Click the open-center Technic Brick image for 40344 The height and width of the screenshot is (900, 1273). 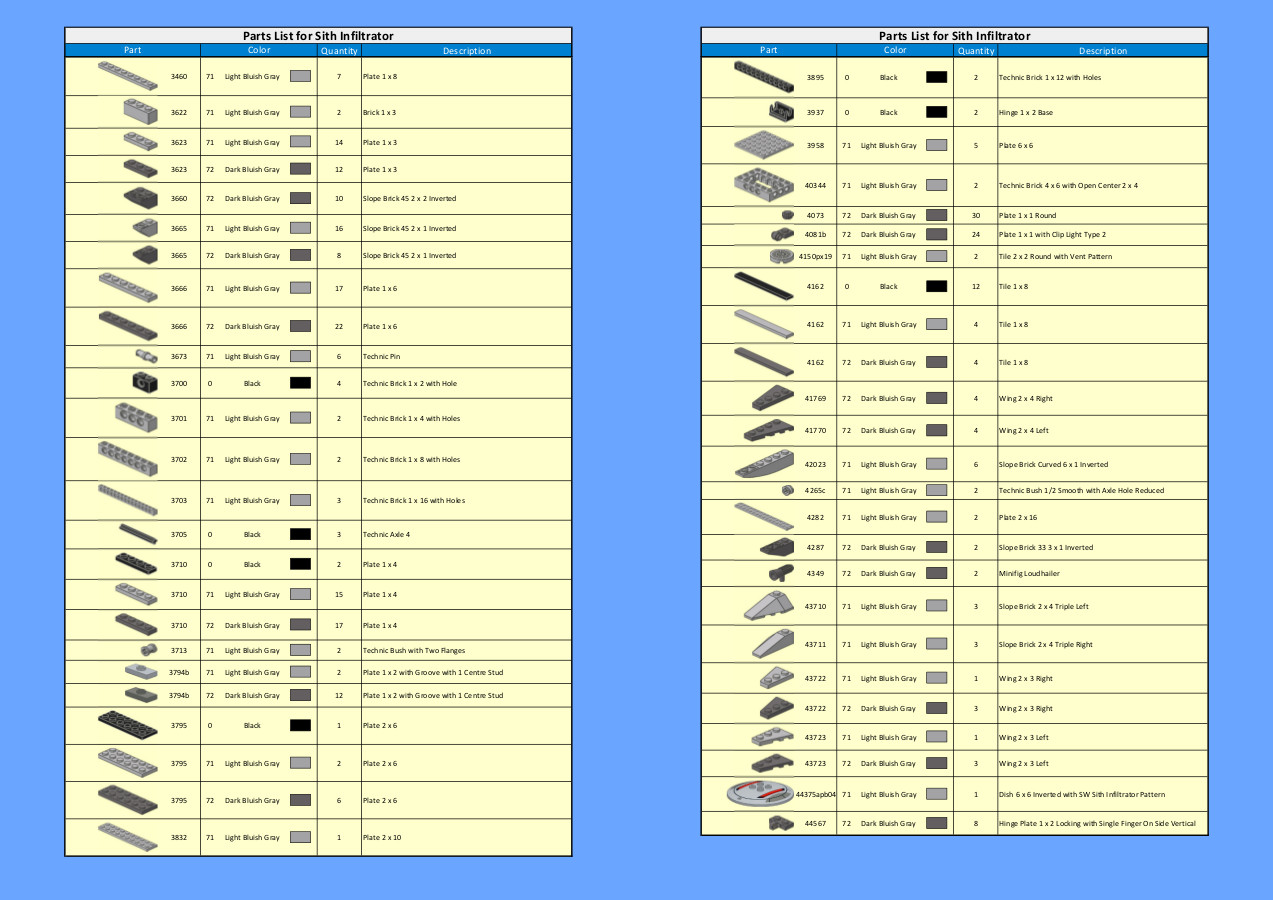[764, 184]
